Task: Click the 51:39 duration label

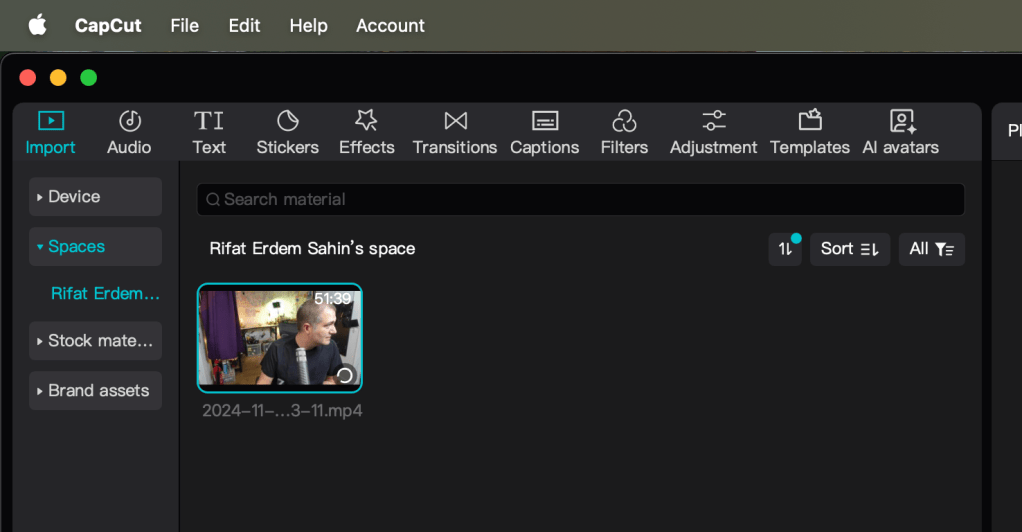Action: 332,299
